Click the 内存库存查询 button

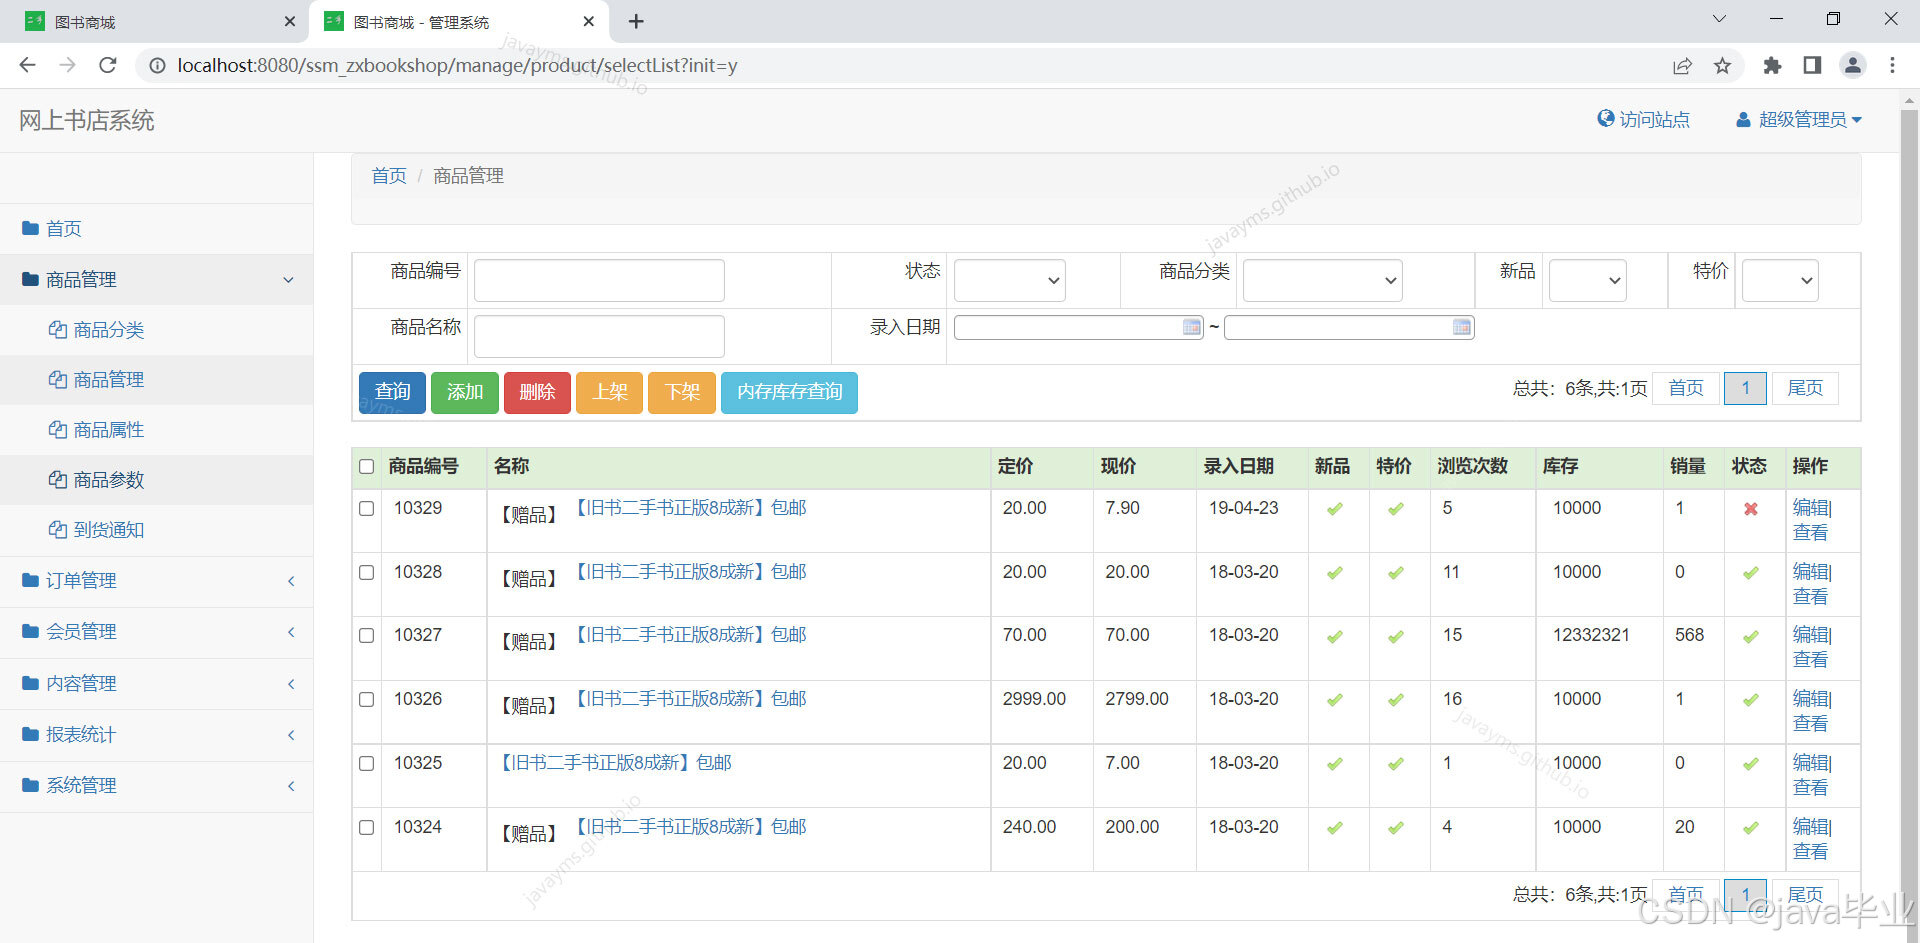[789, 392]
